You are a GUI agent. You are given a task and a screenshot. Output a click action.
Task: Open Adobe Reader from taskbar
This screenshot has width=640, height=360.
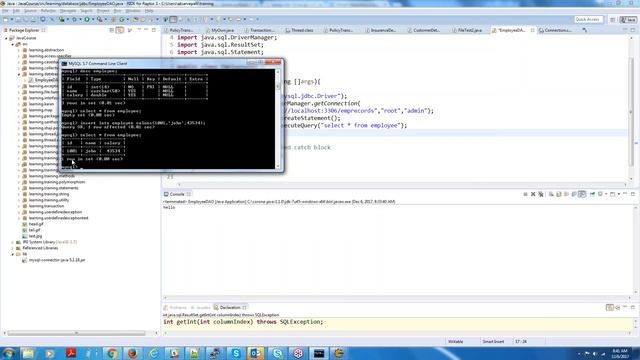[70, 353]
